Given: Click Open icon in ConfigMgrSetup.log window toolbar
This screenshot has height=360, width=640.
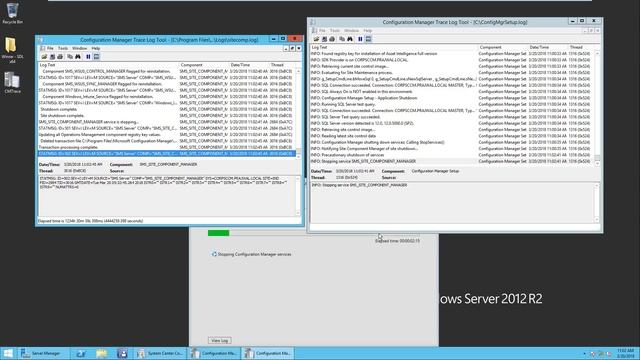Looking at the screenshot, I should [316, 39].
